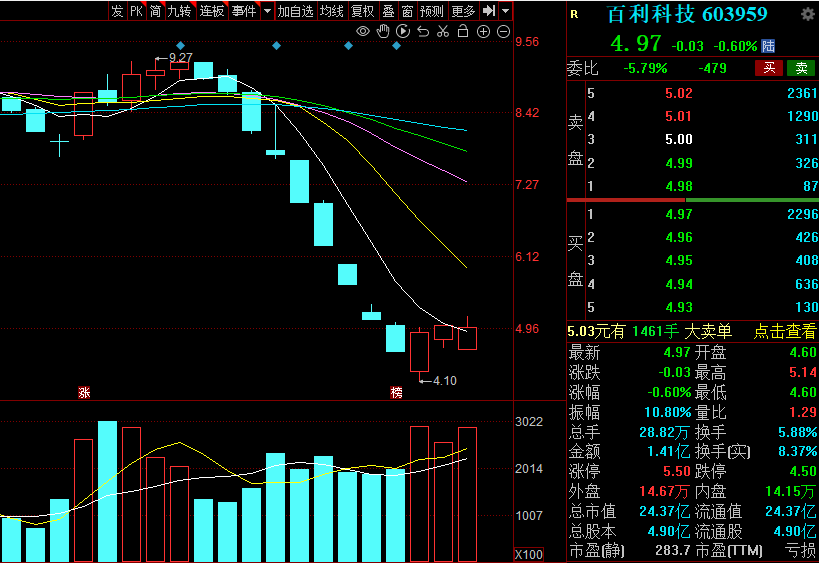Image resolution: width=819 pixels, height=563 pixels.
Task: Select the scissors cut tool
Action: 442,32
